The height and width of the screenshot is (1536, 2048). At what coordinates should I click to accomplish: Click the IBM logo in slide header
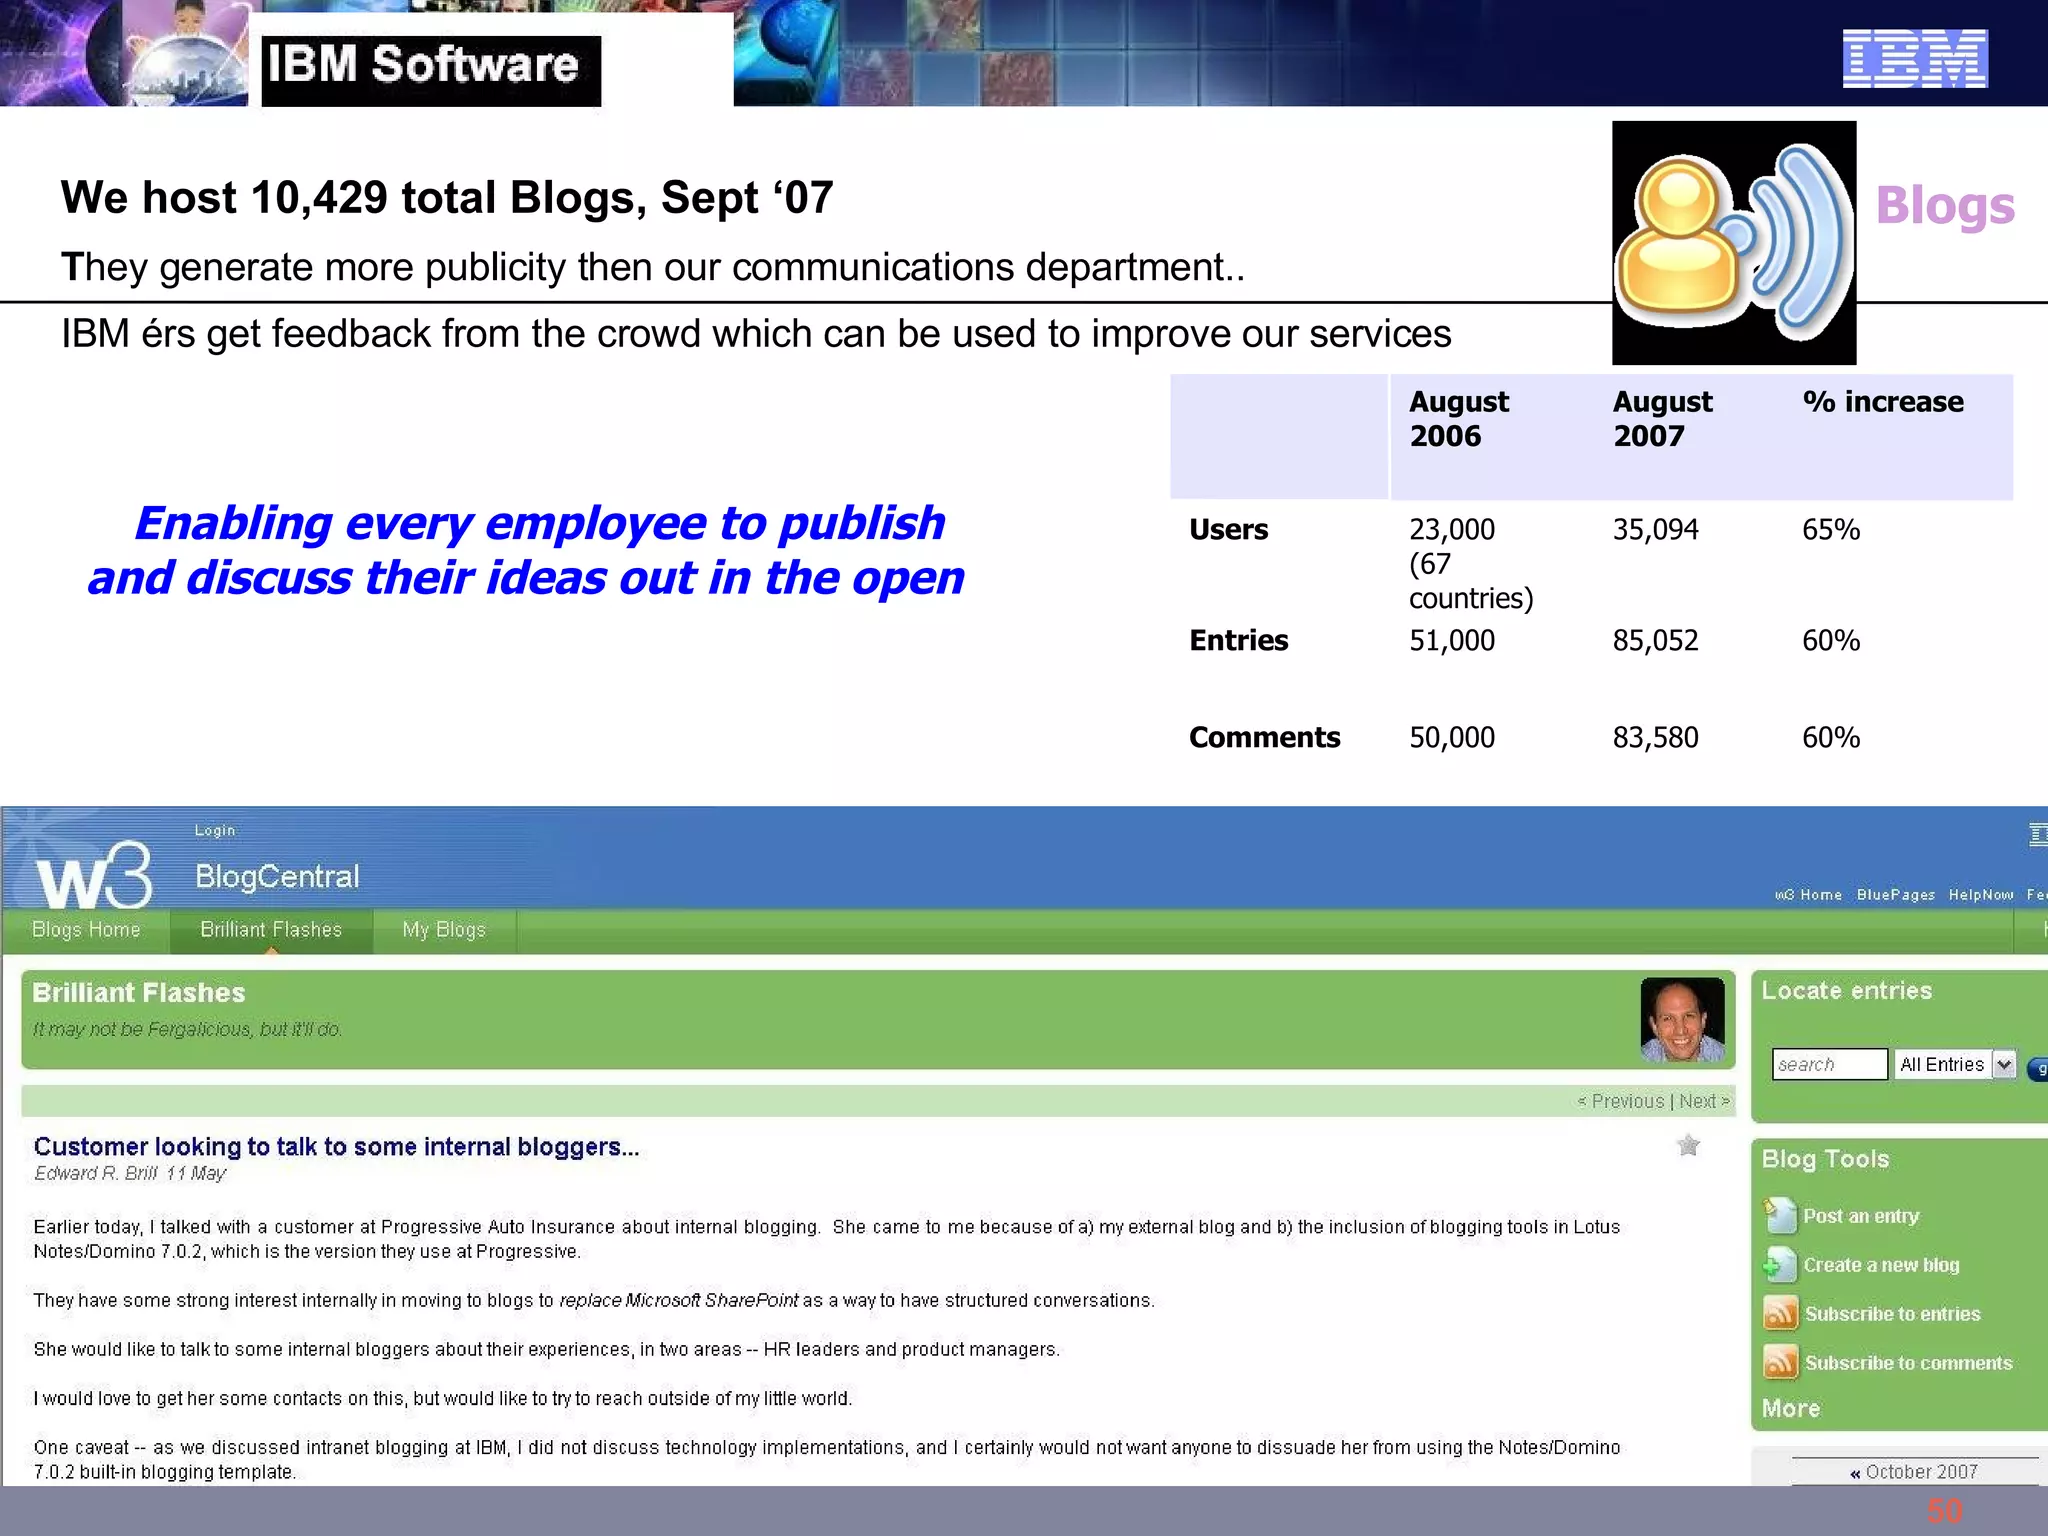coord(1915,59)
